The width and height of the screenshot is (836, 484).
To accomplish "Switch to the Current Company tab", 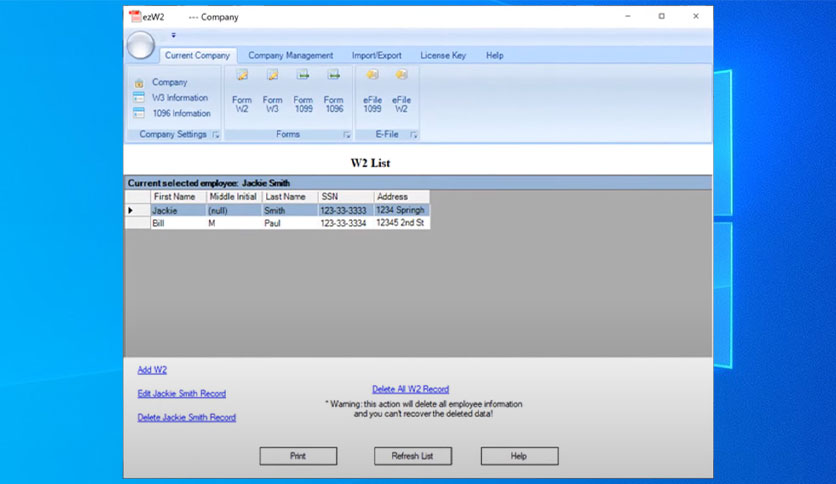I will tap(197, 55).
